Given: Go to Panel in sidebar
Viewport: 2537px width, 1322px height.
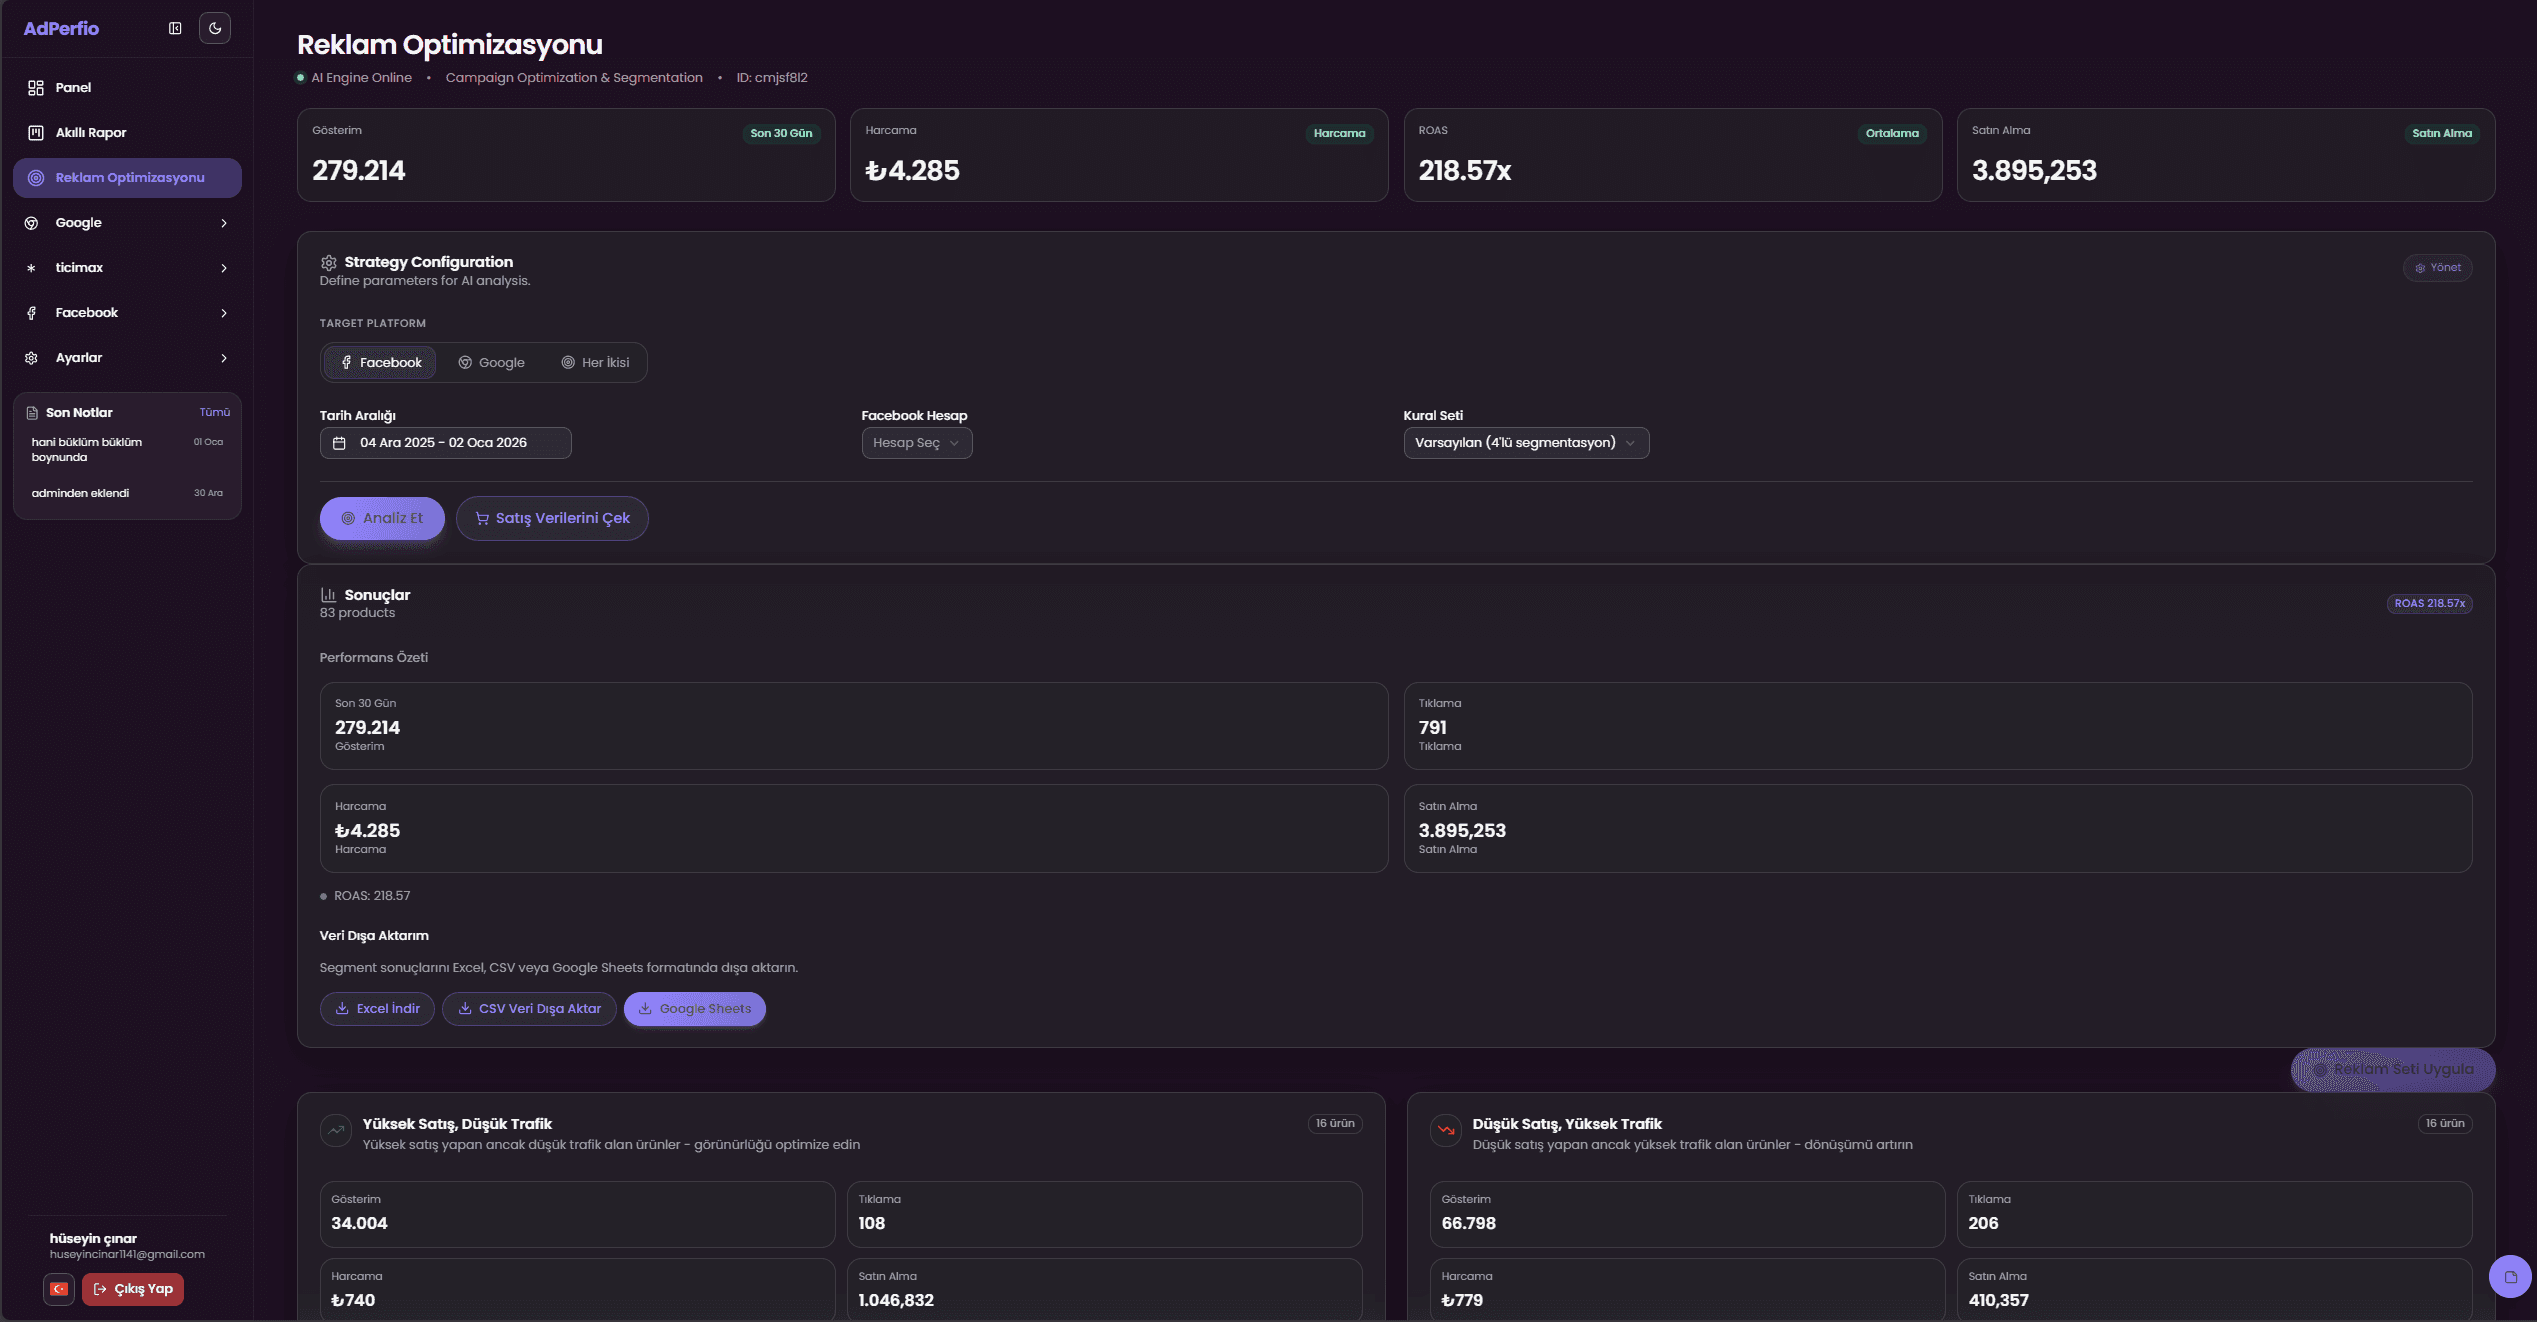Looking at the screenshot, I should coord(73,88).
